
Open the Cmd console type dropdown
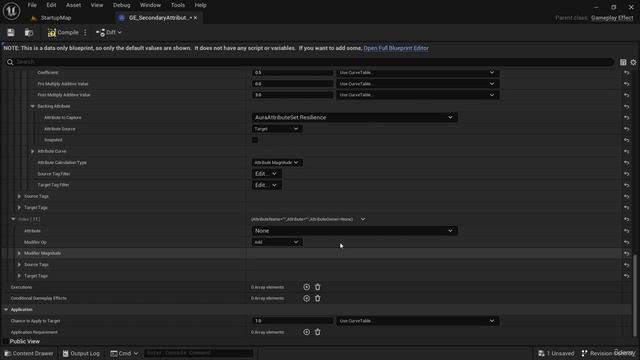click(124, 353)
